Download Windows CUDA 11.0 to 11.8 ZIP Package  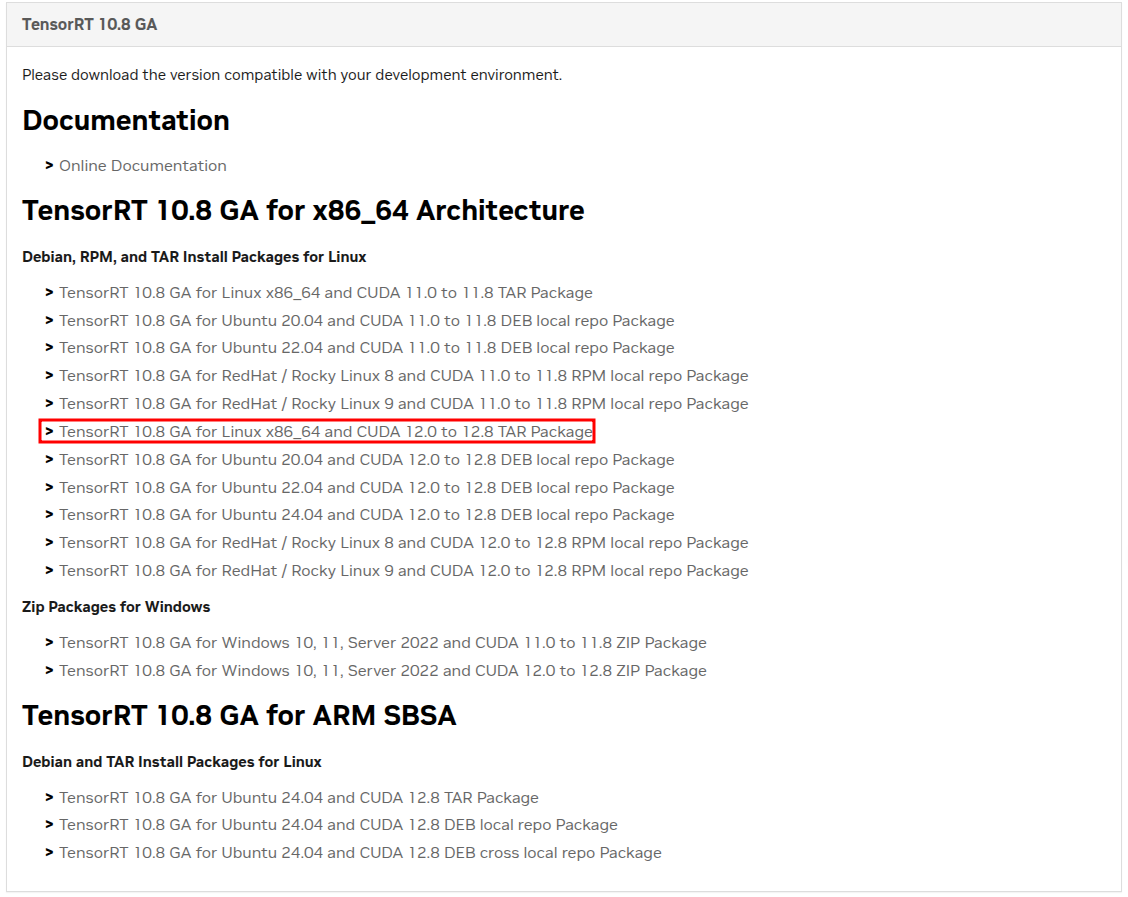[383, 643]
